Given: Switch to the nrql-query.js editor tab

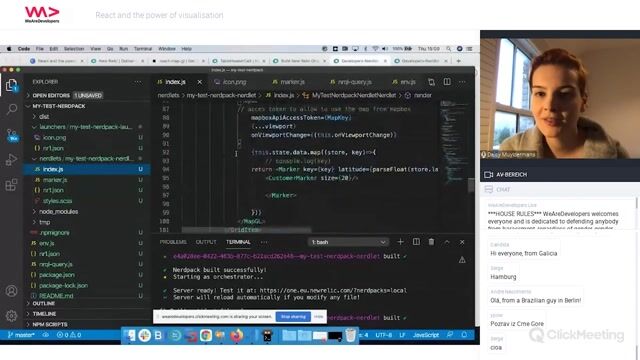Looking at the screenshot, I should pos(354,82).
